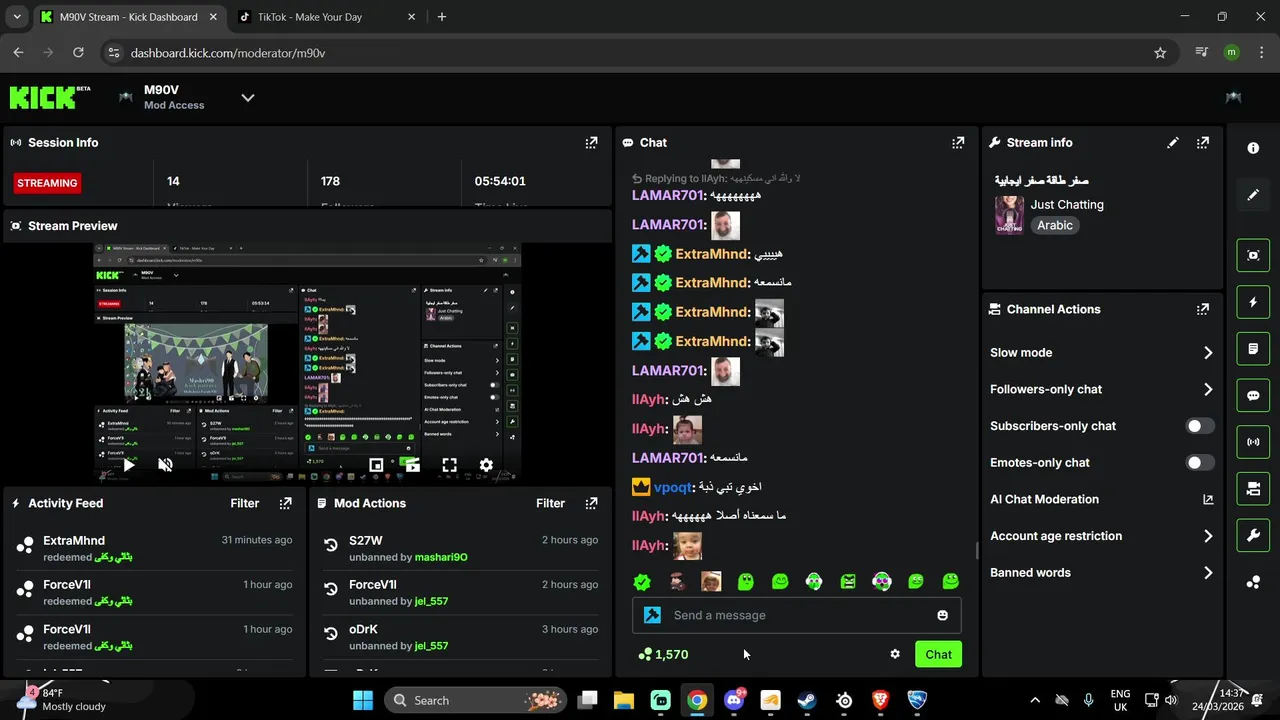Open Discord from the taskbar
Screen dimensions: 1280x720
click(734, 700)
